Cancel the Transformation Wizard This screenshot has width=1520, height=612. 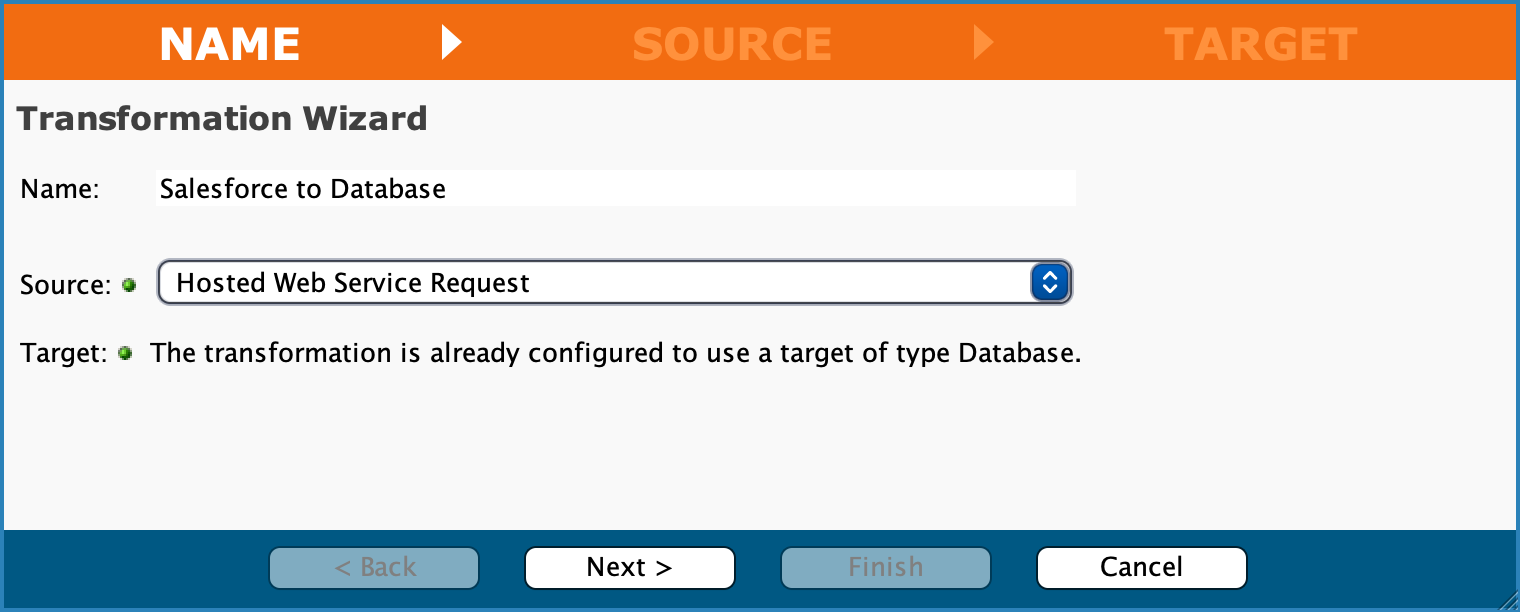(x=1141, y=567)
